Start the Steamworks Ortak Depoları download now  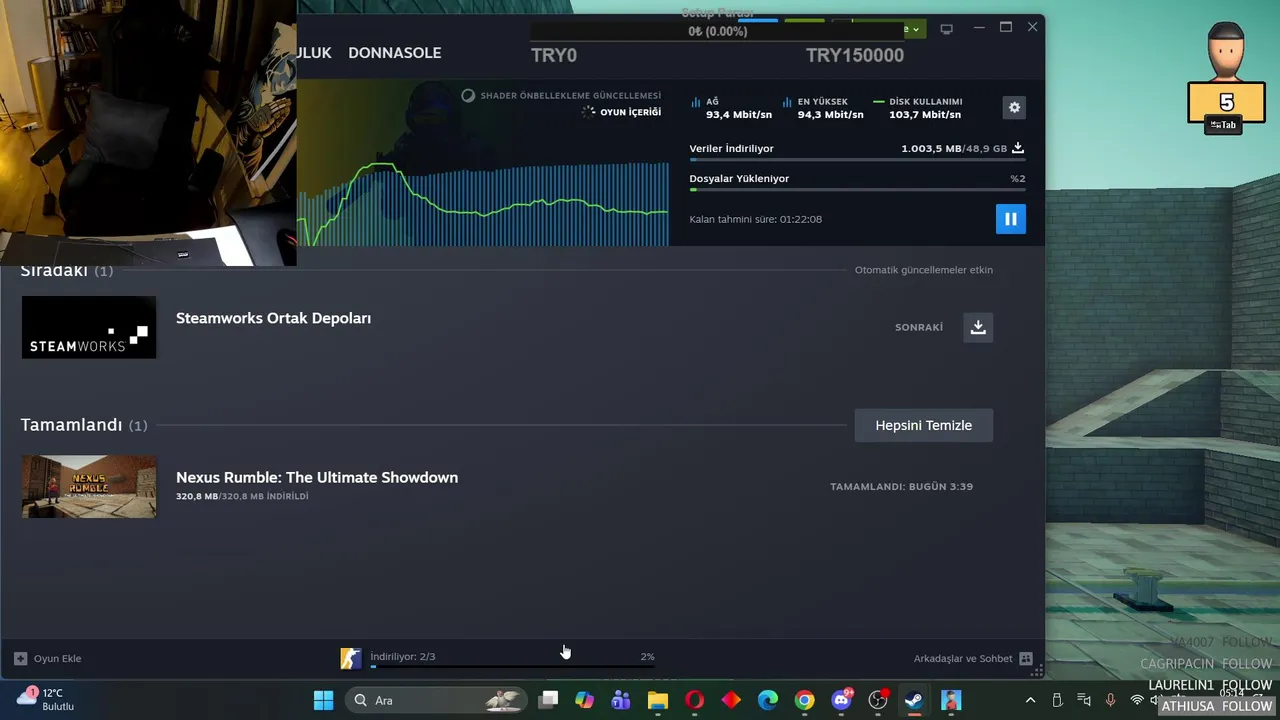(978, 327)
